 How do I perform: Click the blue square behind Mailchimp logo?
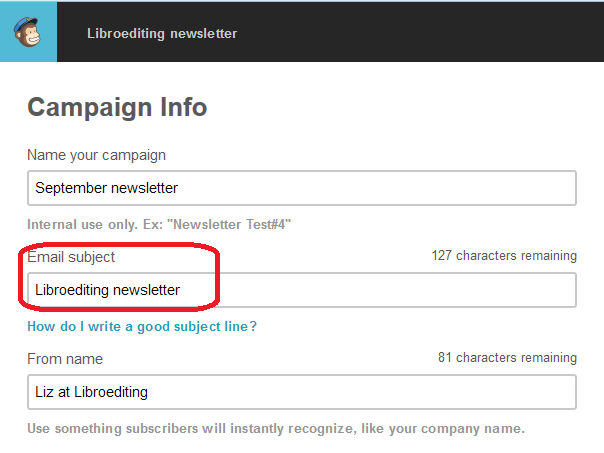(8, 52)
